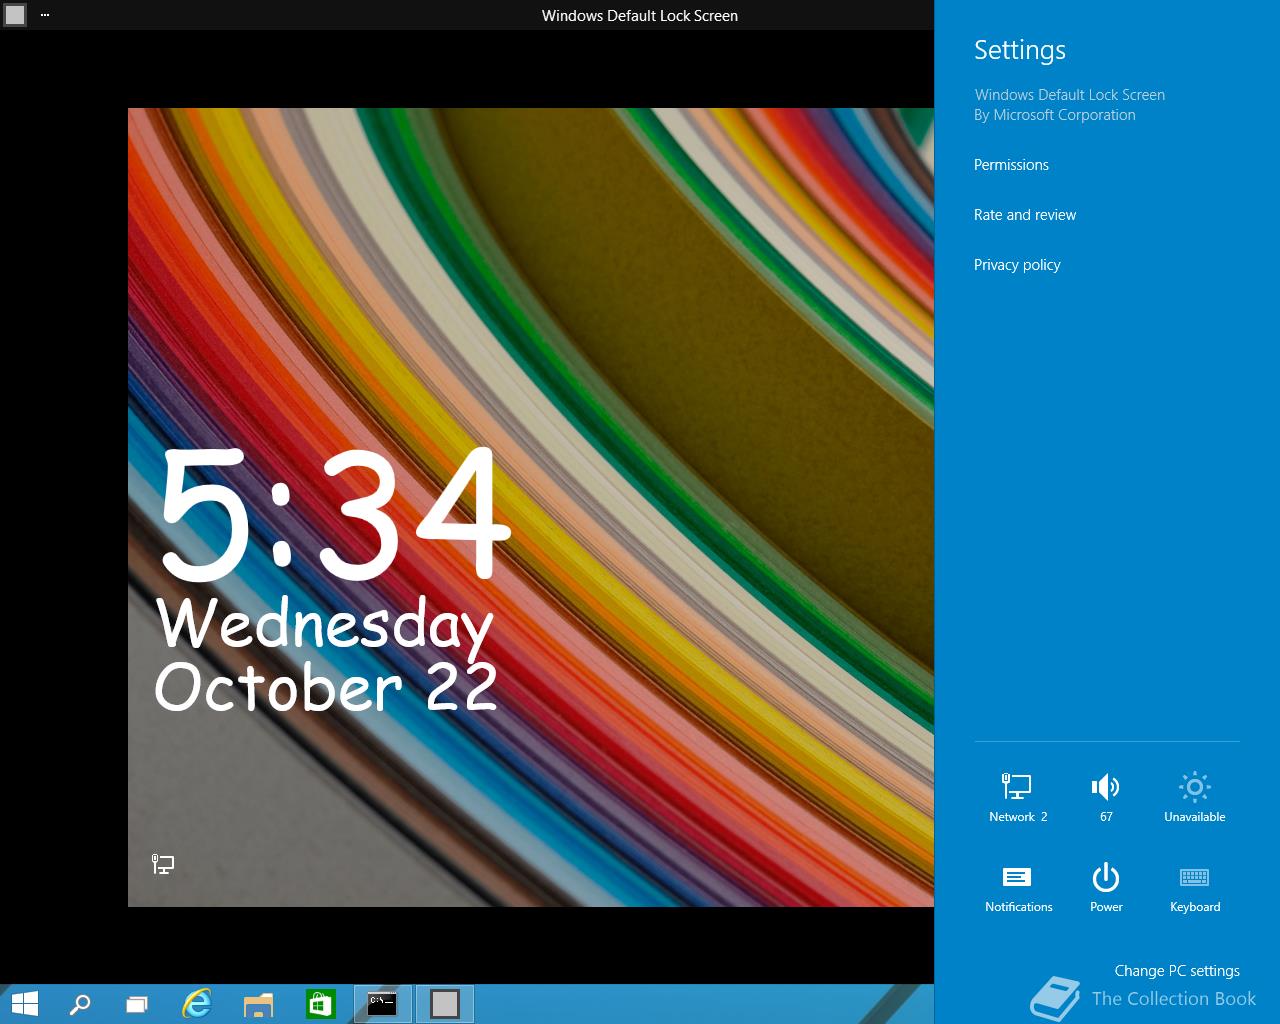Open the Power options icon

pyautogui.click(x=1106, y=886)
